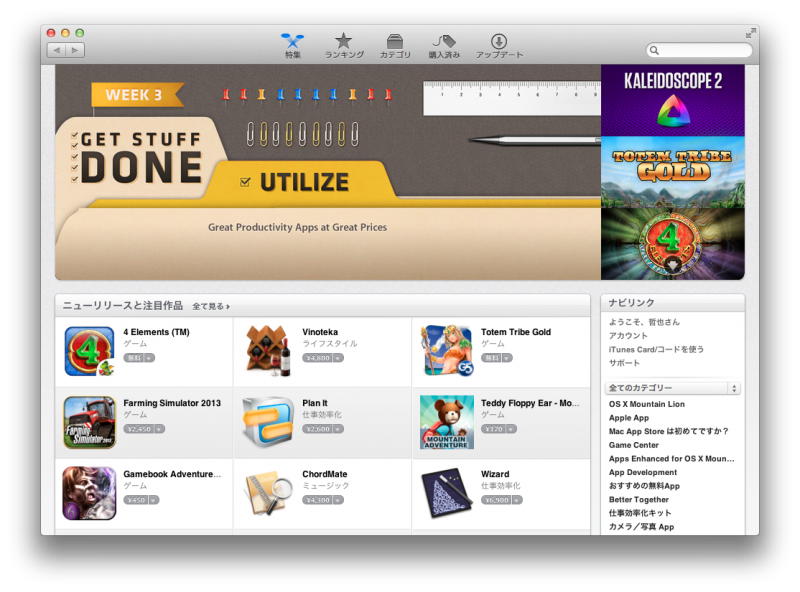Click the 4 Elements (TM) app icon

90,351
